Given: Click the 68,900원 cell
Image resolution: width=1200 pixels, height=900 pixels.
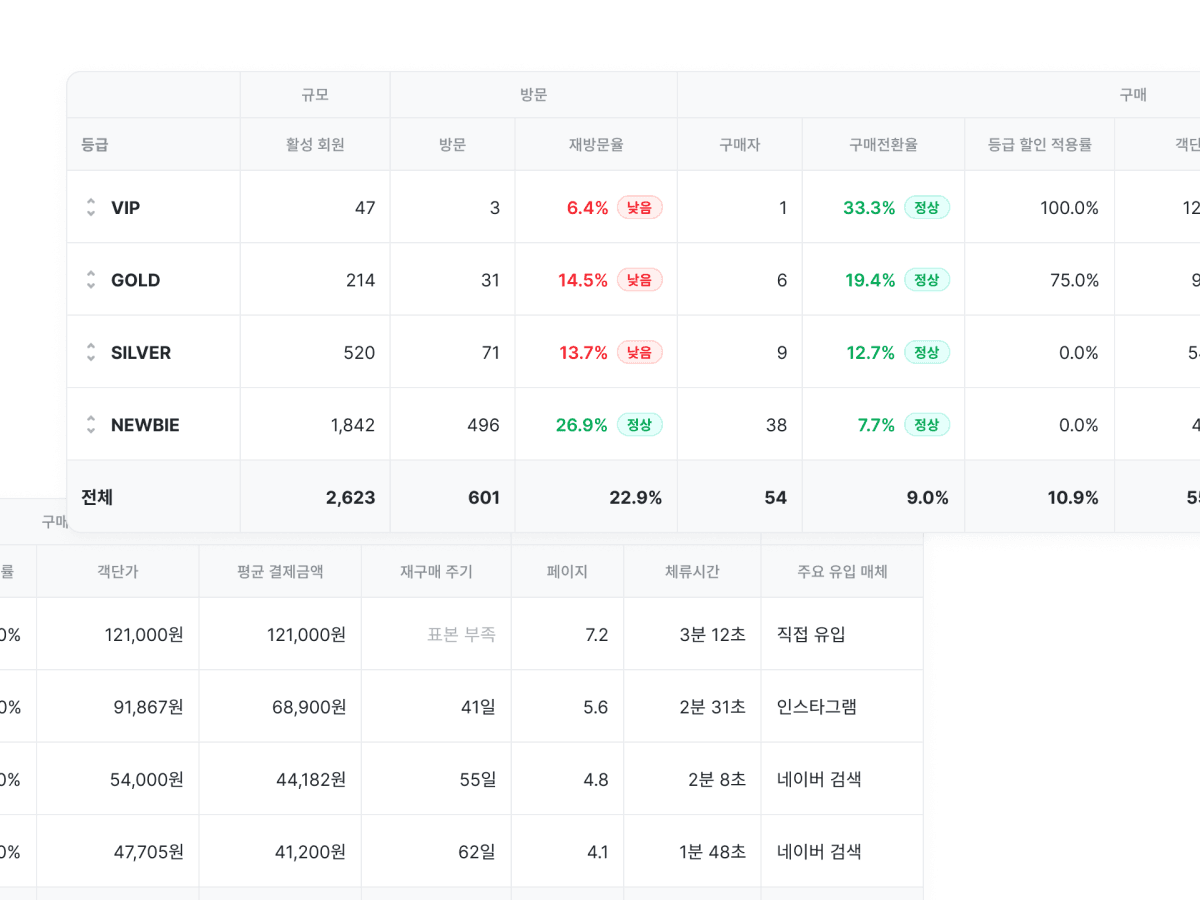Looking at the screenshot, I should [309, 707].
